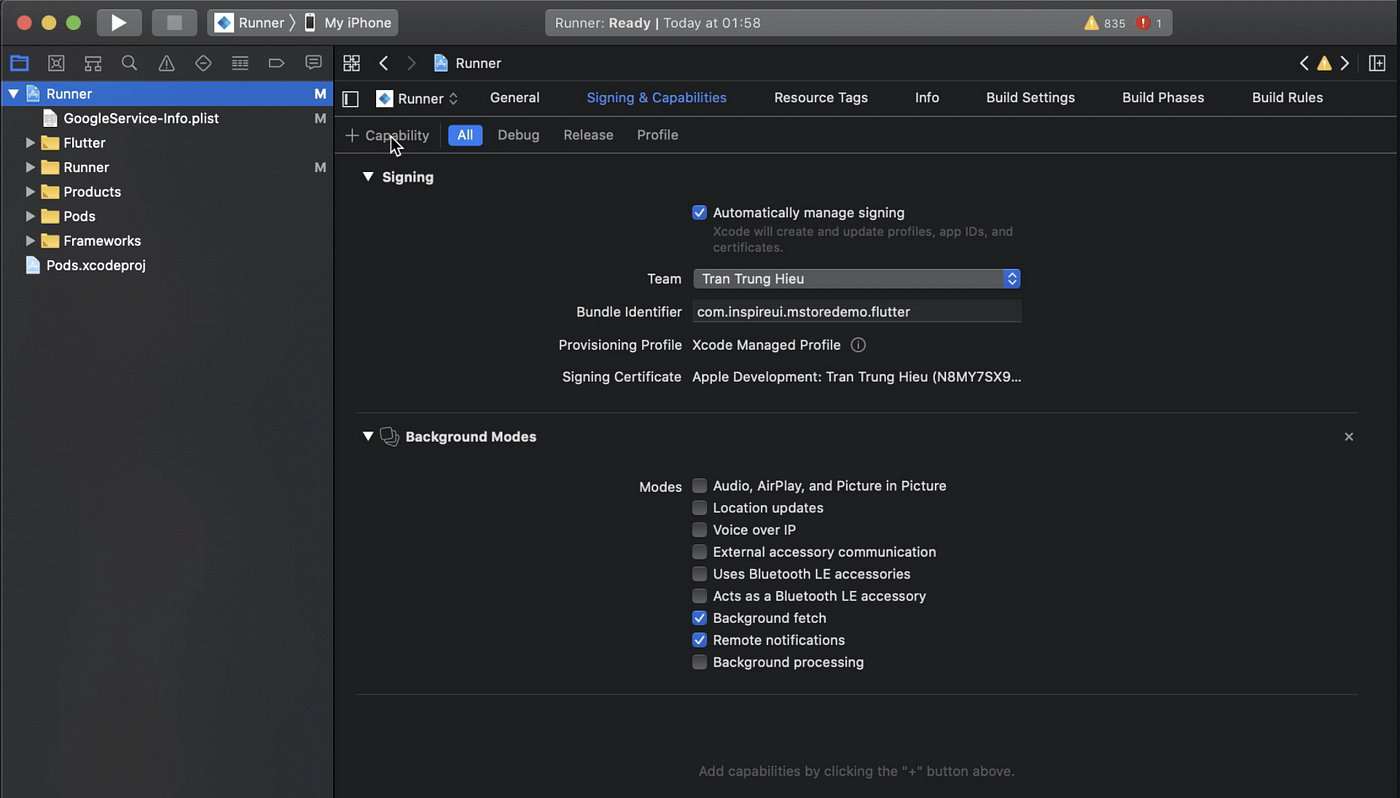Add an editor pane on the right
This screenshot has height=798, width=1400.
coord(1377,63)
